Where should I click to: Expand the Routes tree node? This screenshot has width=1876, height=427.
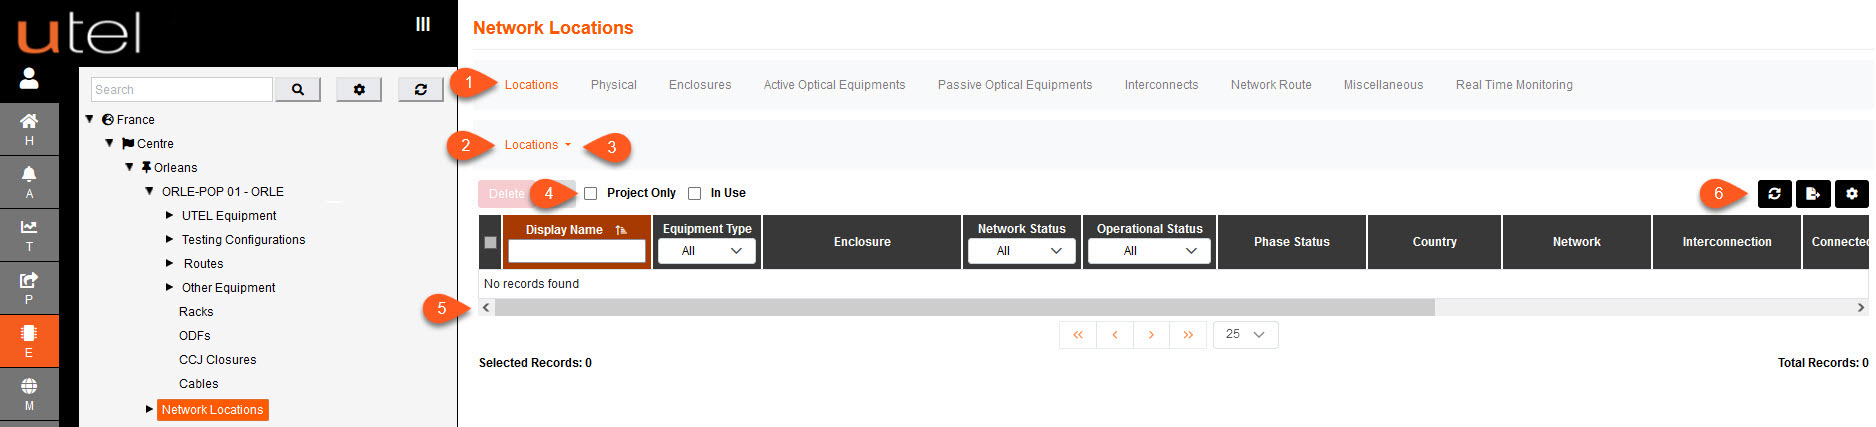169,263
